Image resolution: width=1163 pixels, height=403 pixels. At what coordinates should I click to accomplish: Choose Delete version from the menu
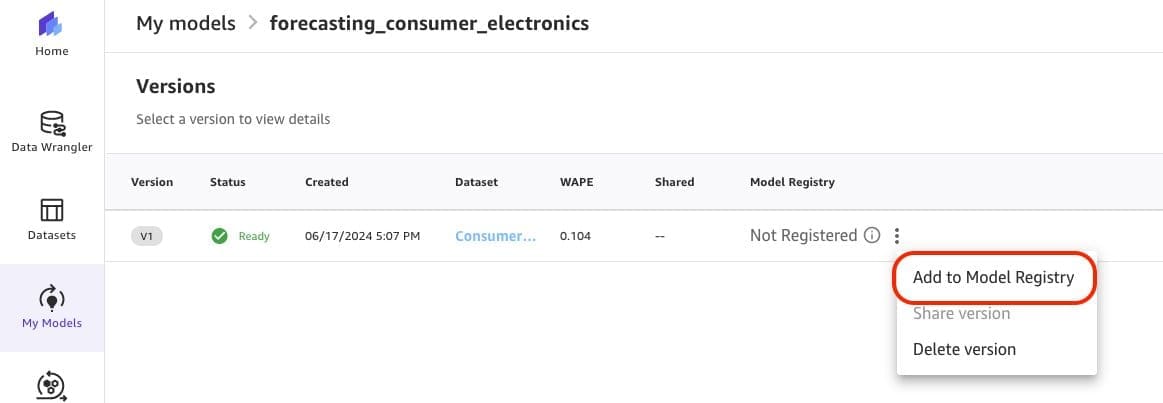(x=964, y=349)
